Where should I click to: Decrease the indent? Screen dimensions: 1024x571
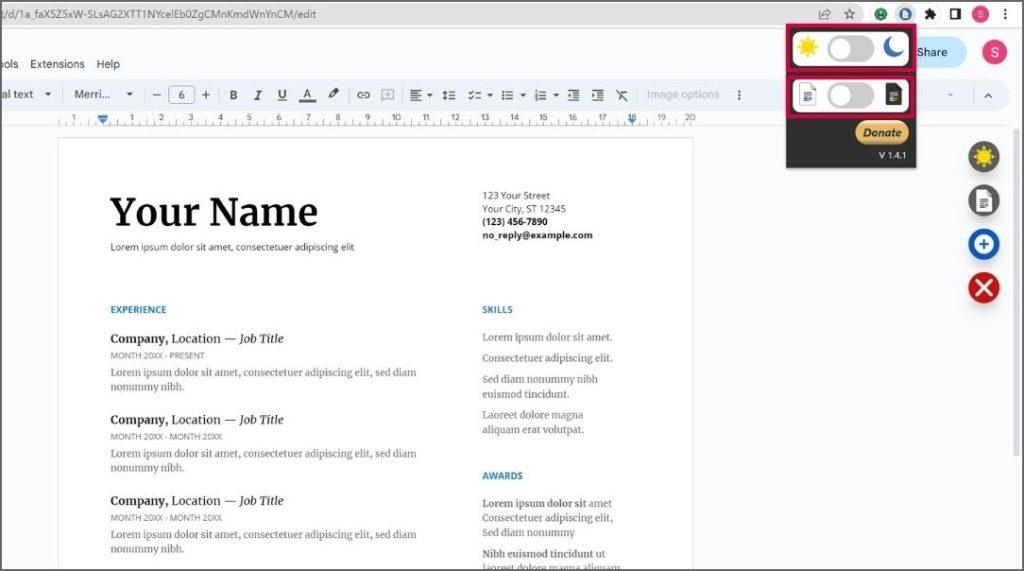tap(573, 95)
